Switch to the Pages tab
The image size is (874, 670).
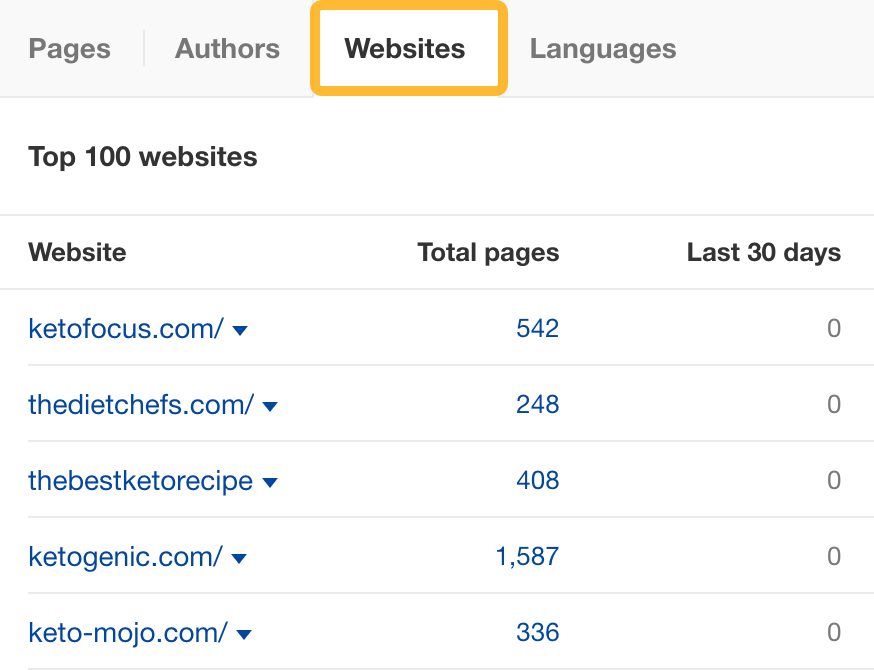point(69,48)
